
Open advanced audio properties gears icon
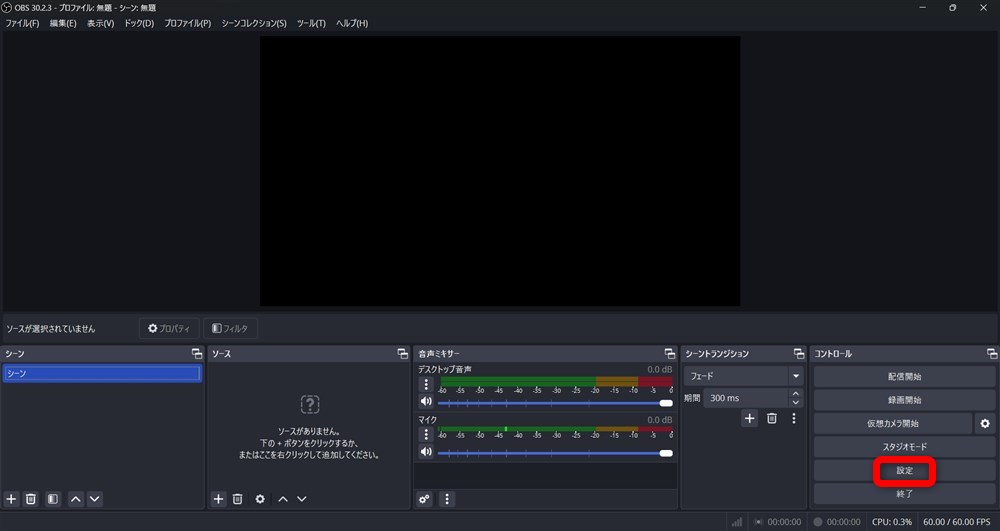click(x=424, y=498)
